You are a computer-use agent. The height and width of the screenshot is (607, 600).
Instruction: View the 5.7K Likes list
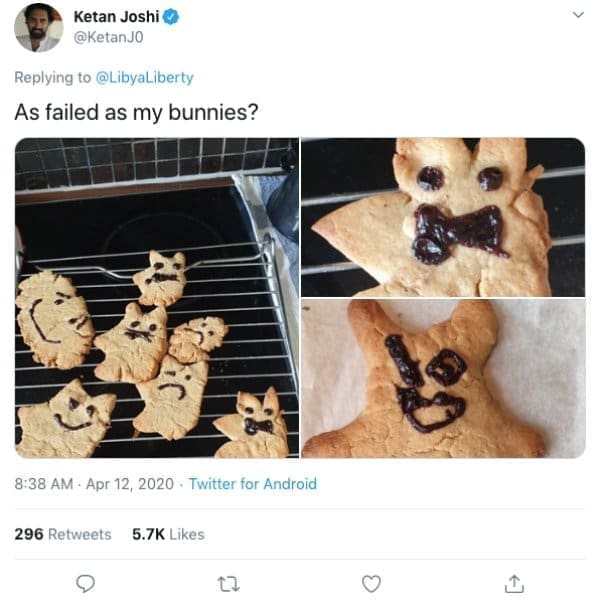(x=168, y=534)
